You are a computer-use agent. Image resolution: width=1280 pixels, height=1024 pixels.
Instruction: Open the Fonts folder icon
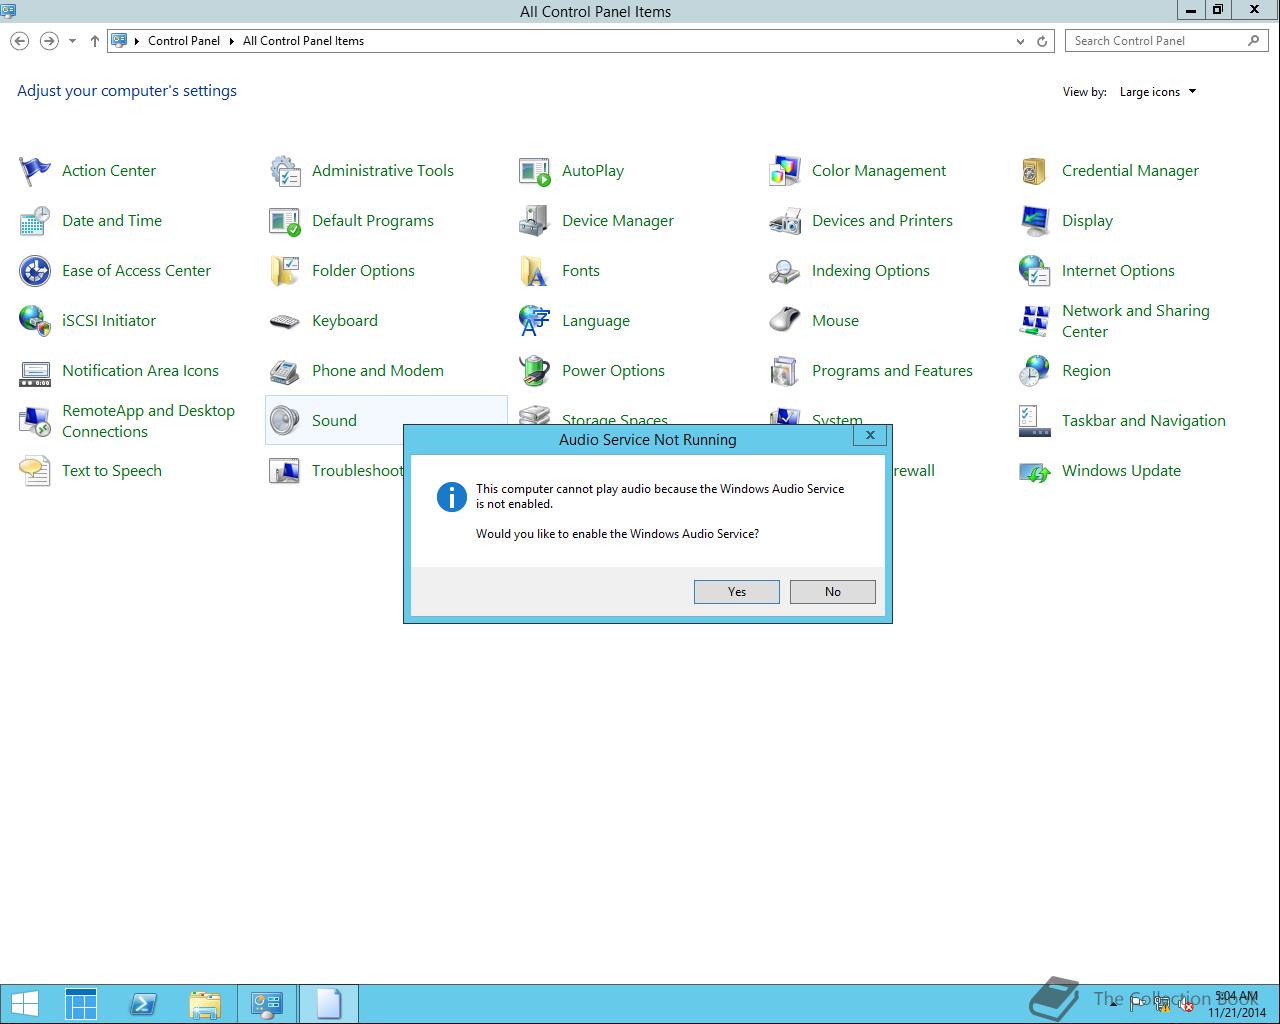[x=535, y=271]
